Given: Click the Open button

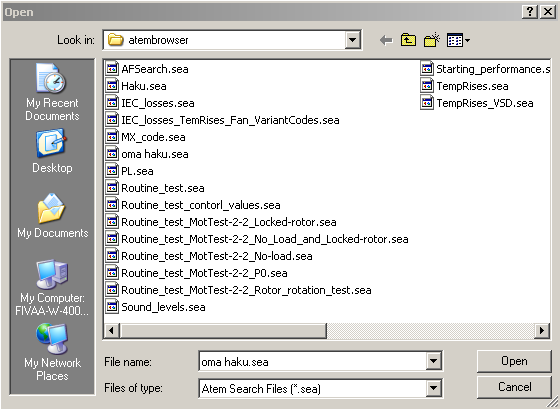Looking at the screenshot, I should pyautogui.click(x=514, y=361).
